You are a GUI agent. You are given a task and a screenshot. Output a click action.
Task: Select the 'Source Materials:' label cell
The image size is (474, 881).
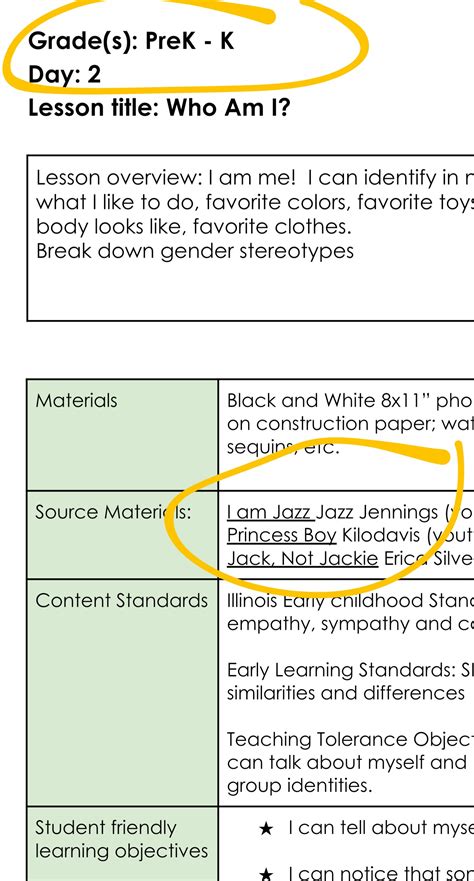[x=122, y=534]
